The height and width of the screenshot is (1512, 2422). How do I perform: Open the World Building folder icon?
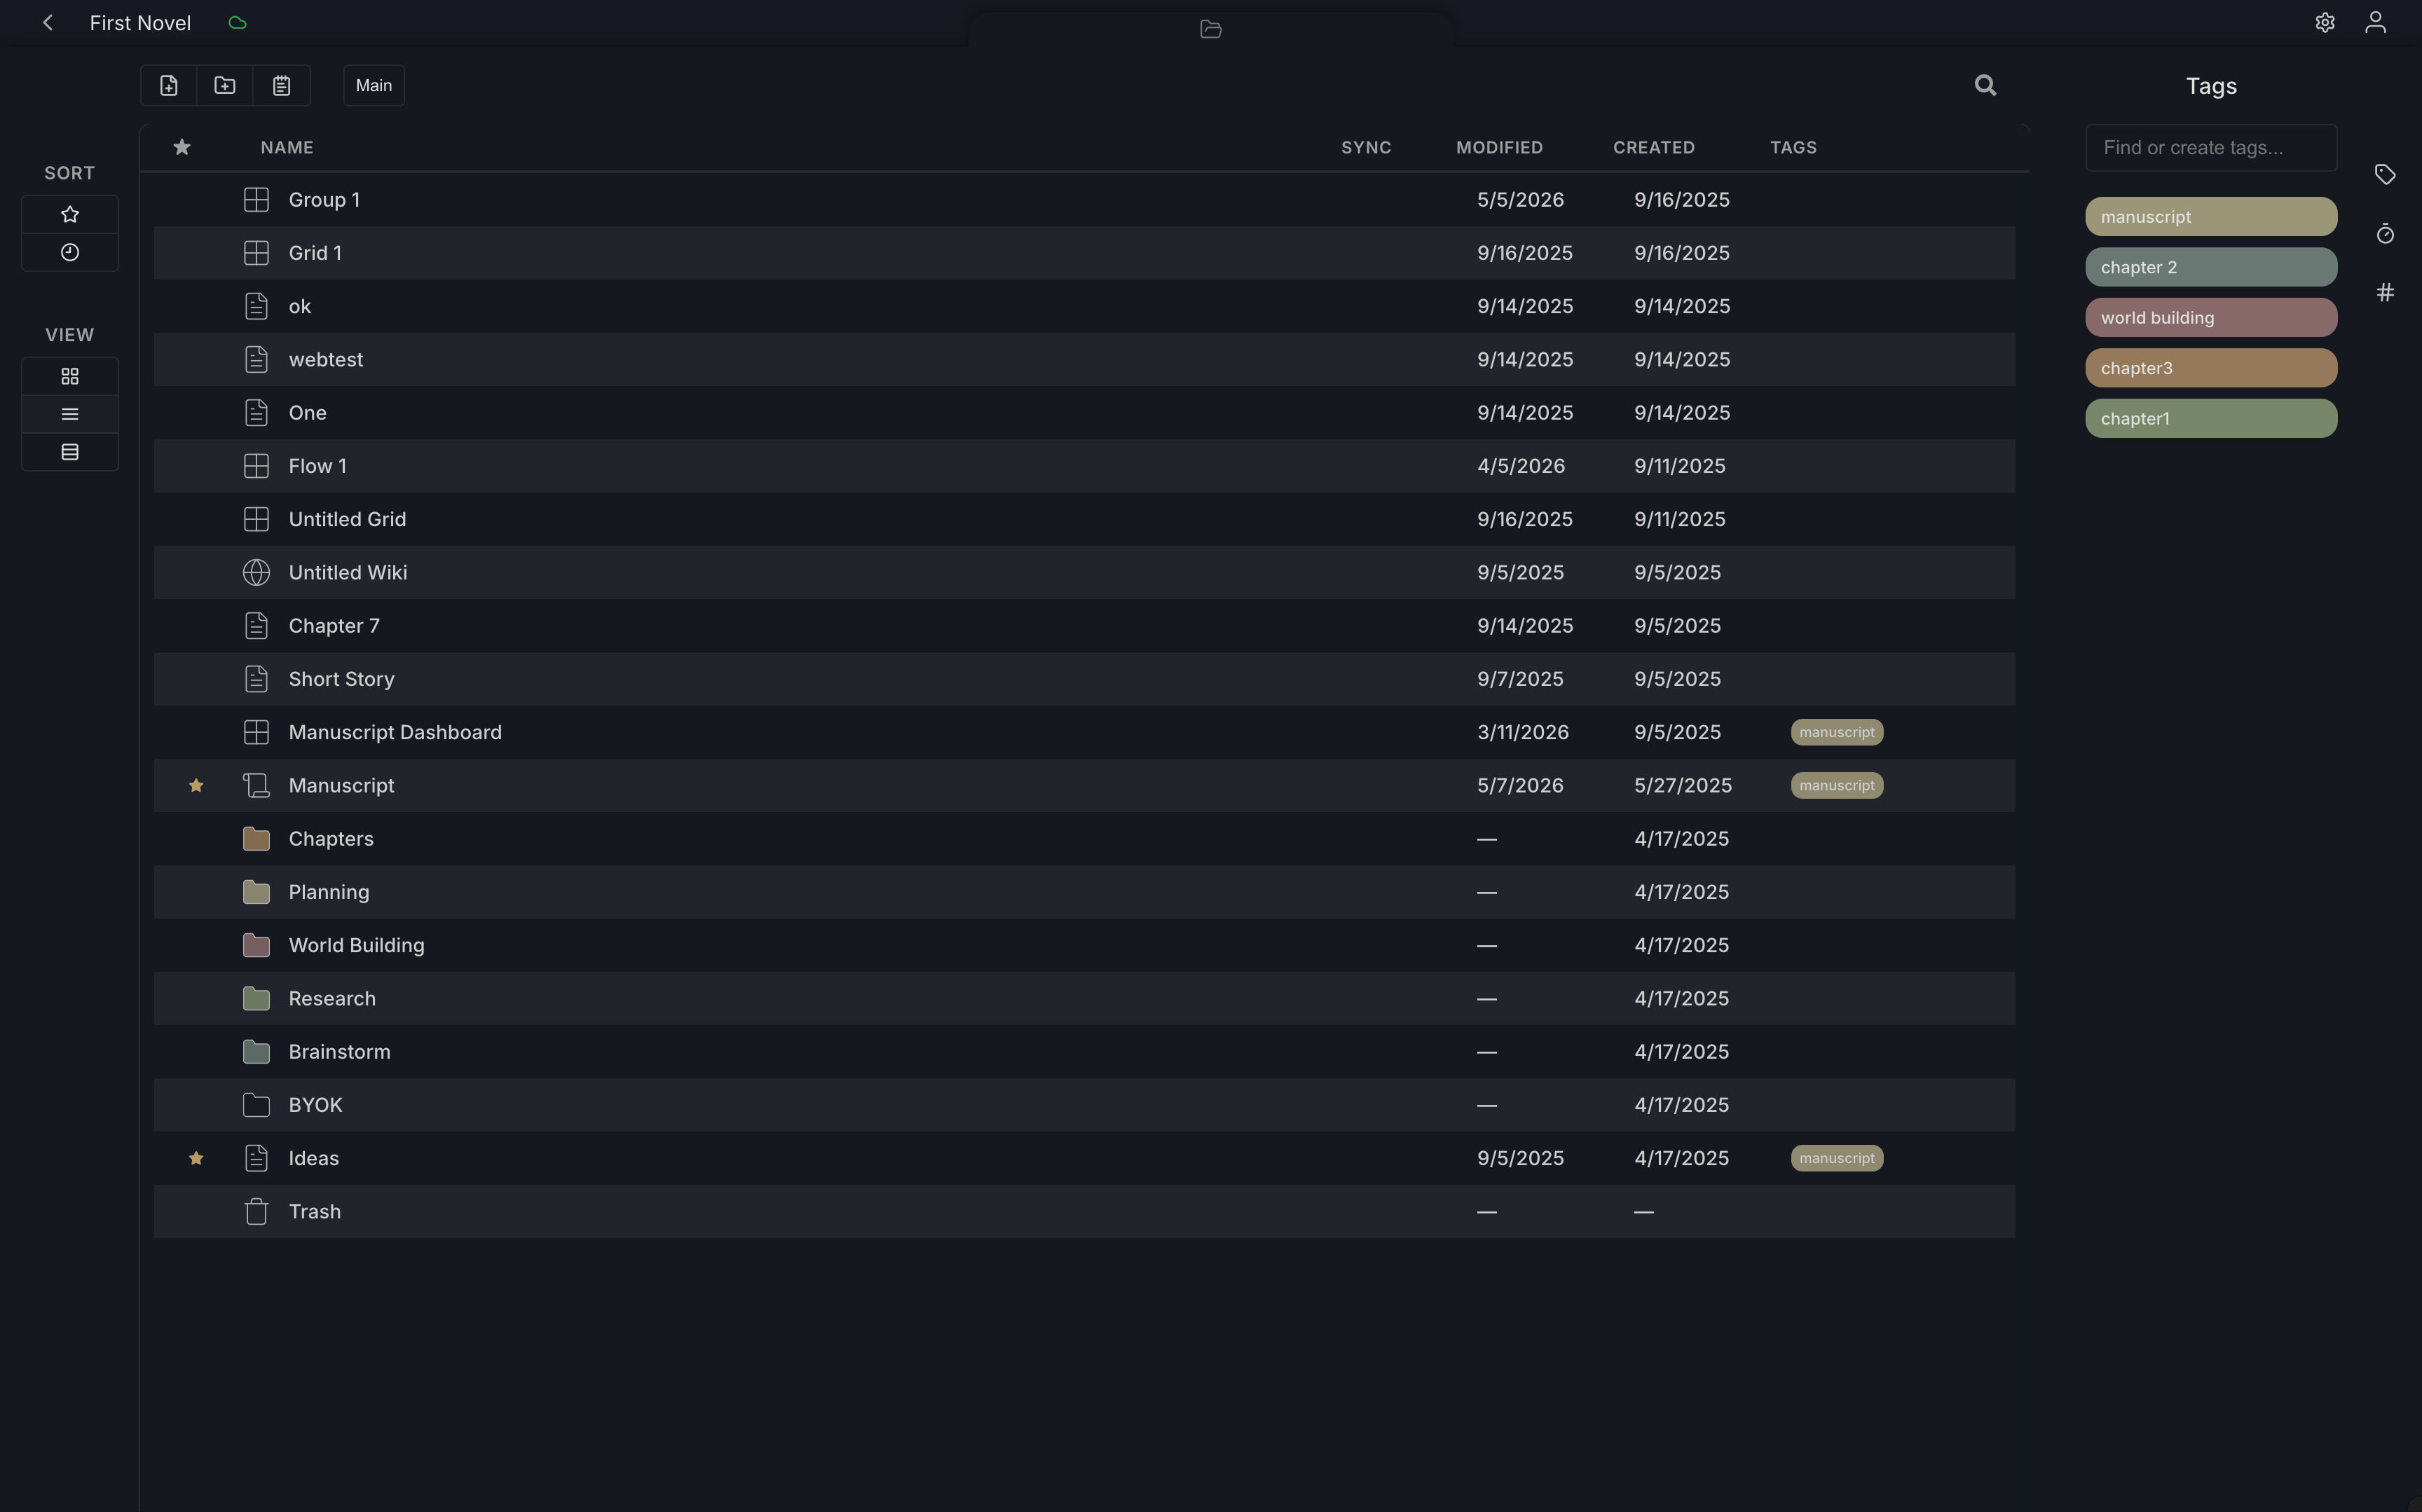256,945
